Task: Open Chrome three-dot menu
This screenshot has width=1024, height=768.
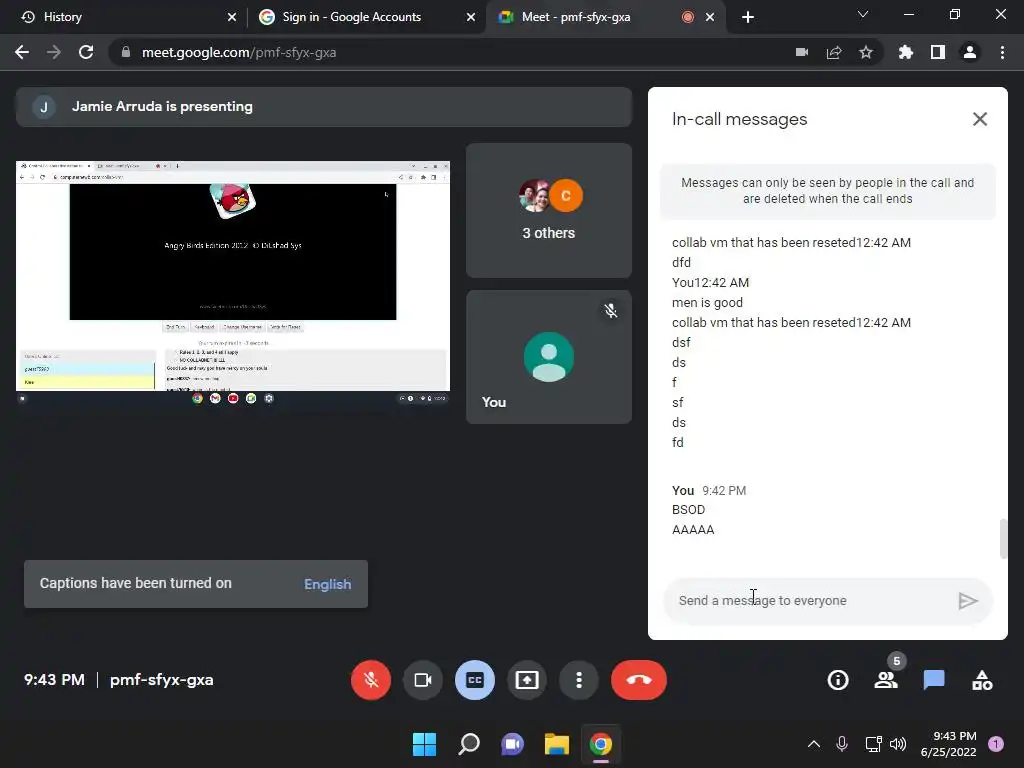Action: point(1002,52)
